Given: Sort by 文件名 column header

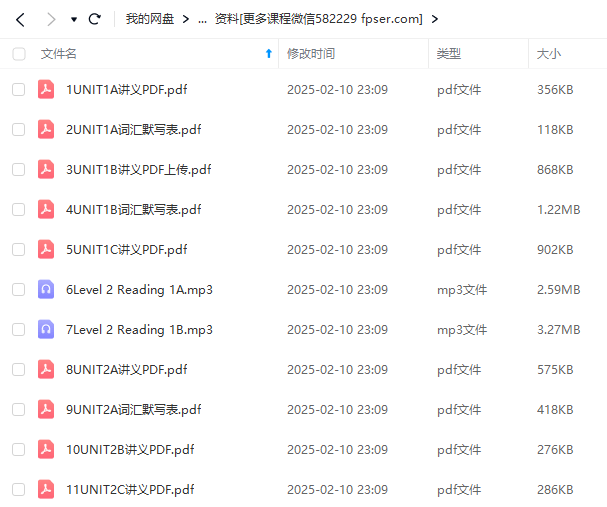Looking at the screenshot, I should pos(58,54).
